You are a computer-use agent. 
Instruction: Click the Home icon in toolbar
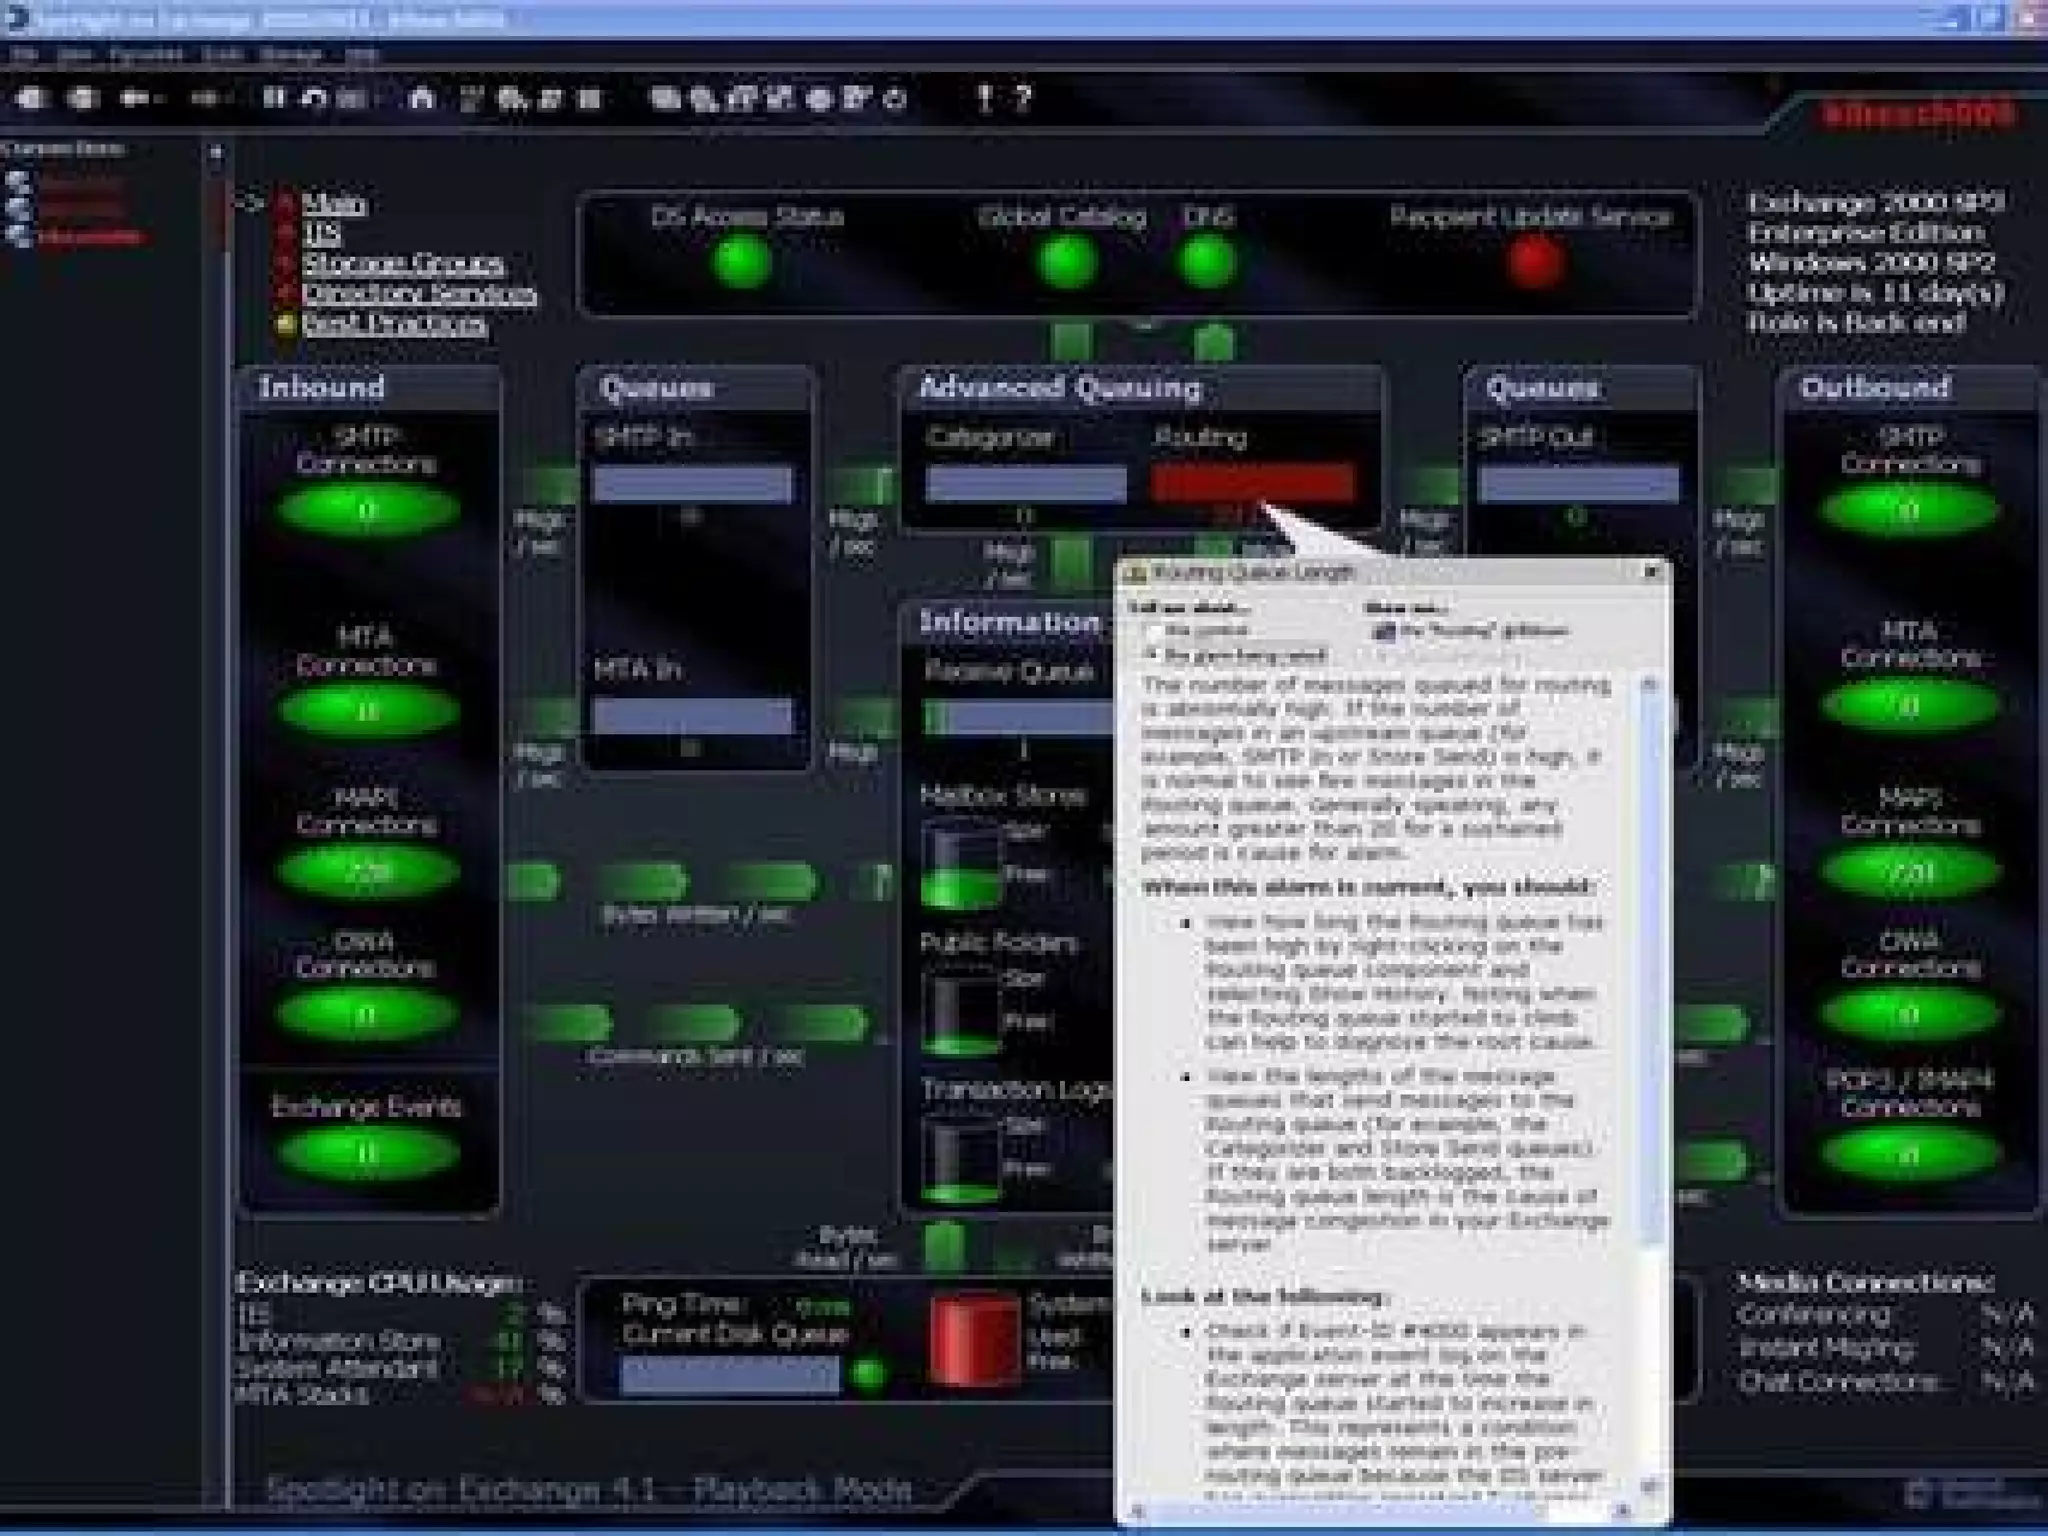click(422, 98)
